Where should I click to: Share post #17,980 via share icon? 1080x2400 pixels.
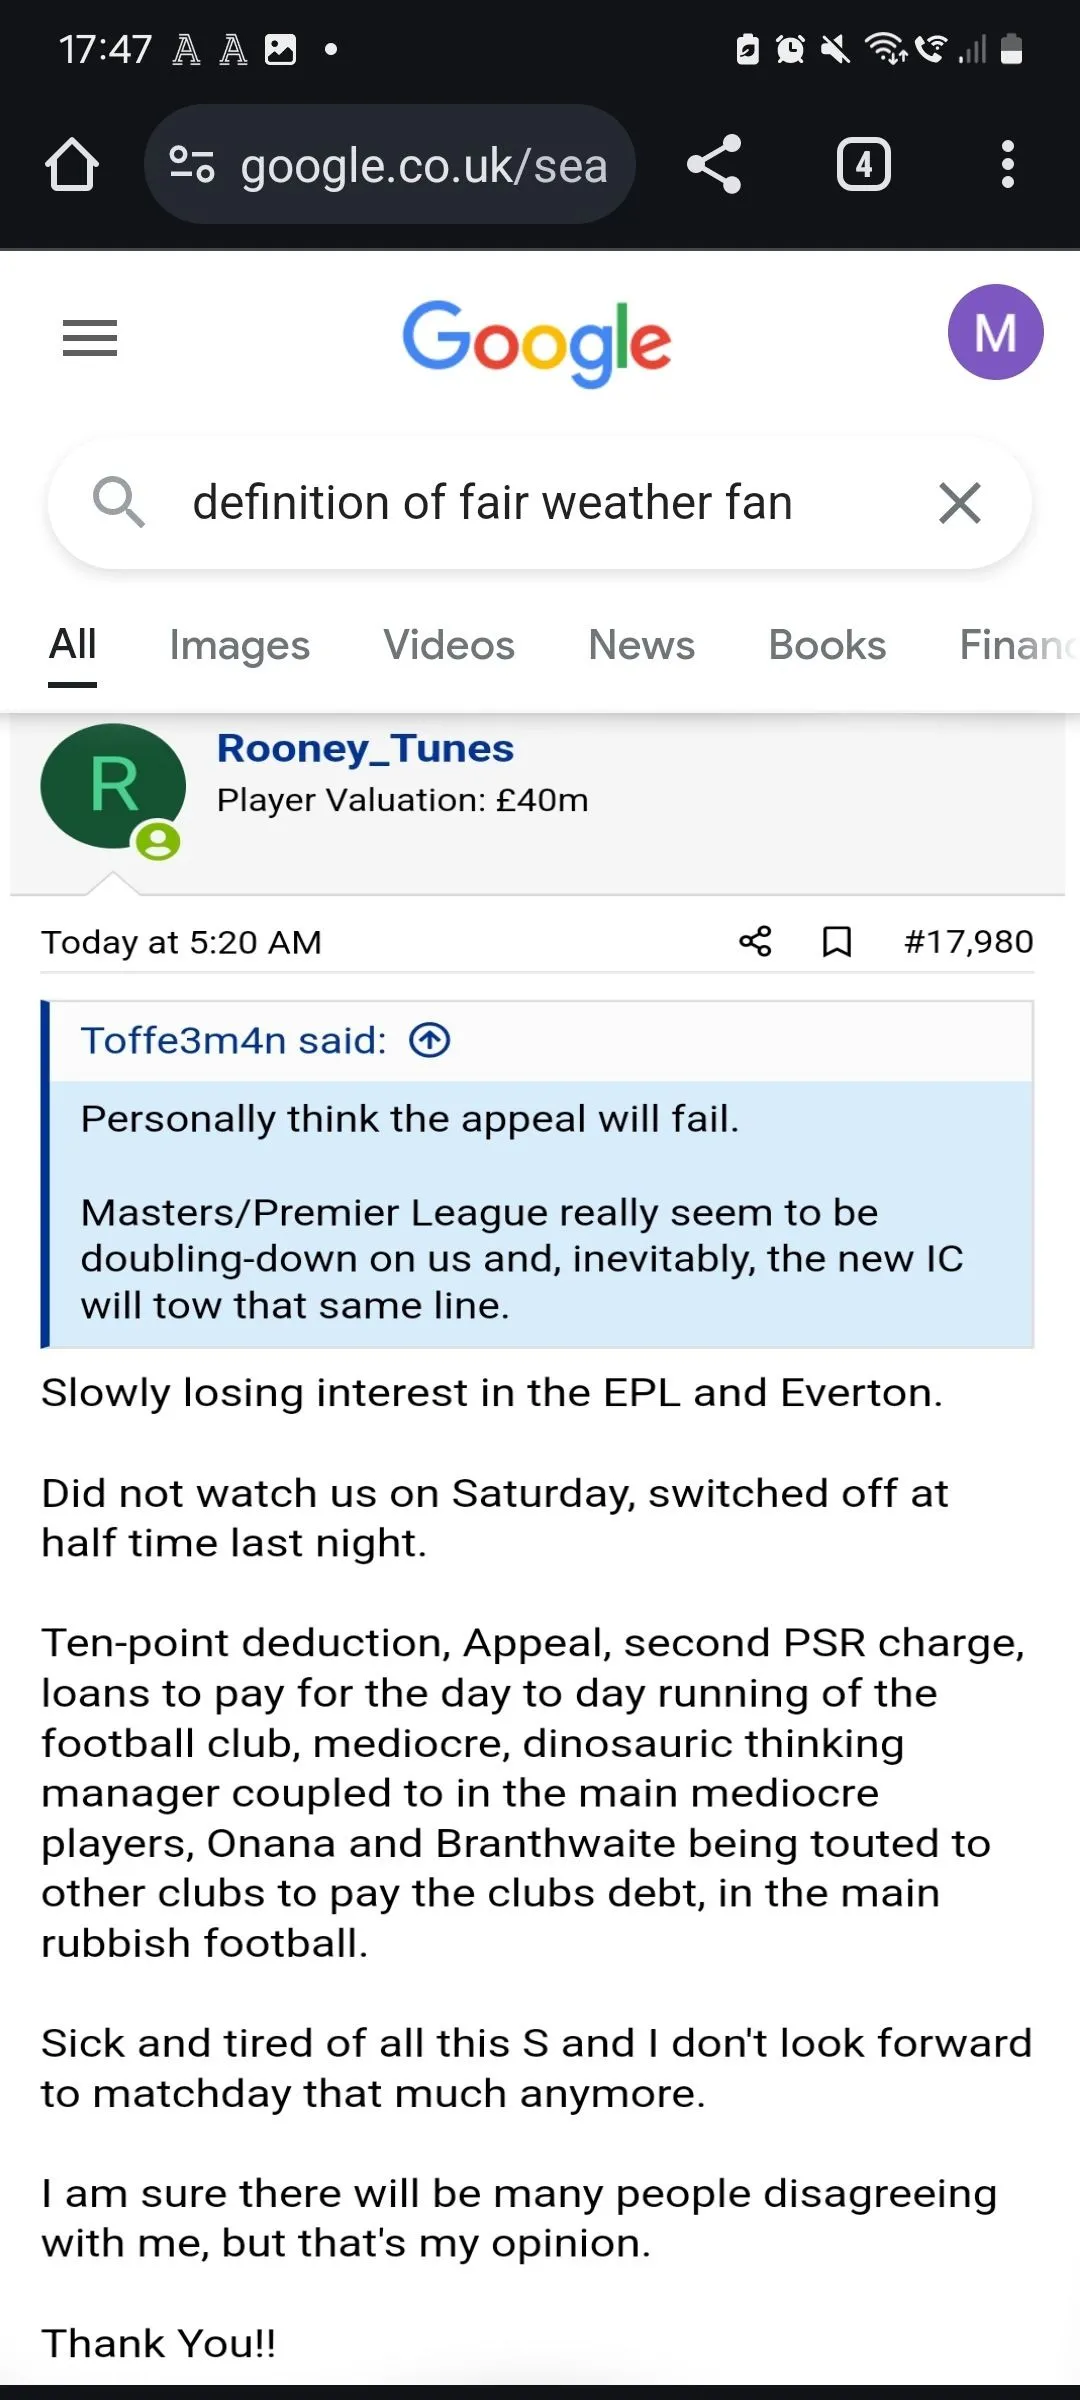(x=755, y=941)
